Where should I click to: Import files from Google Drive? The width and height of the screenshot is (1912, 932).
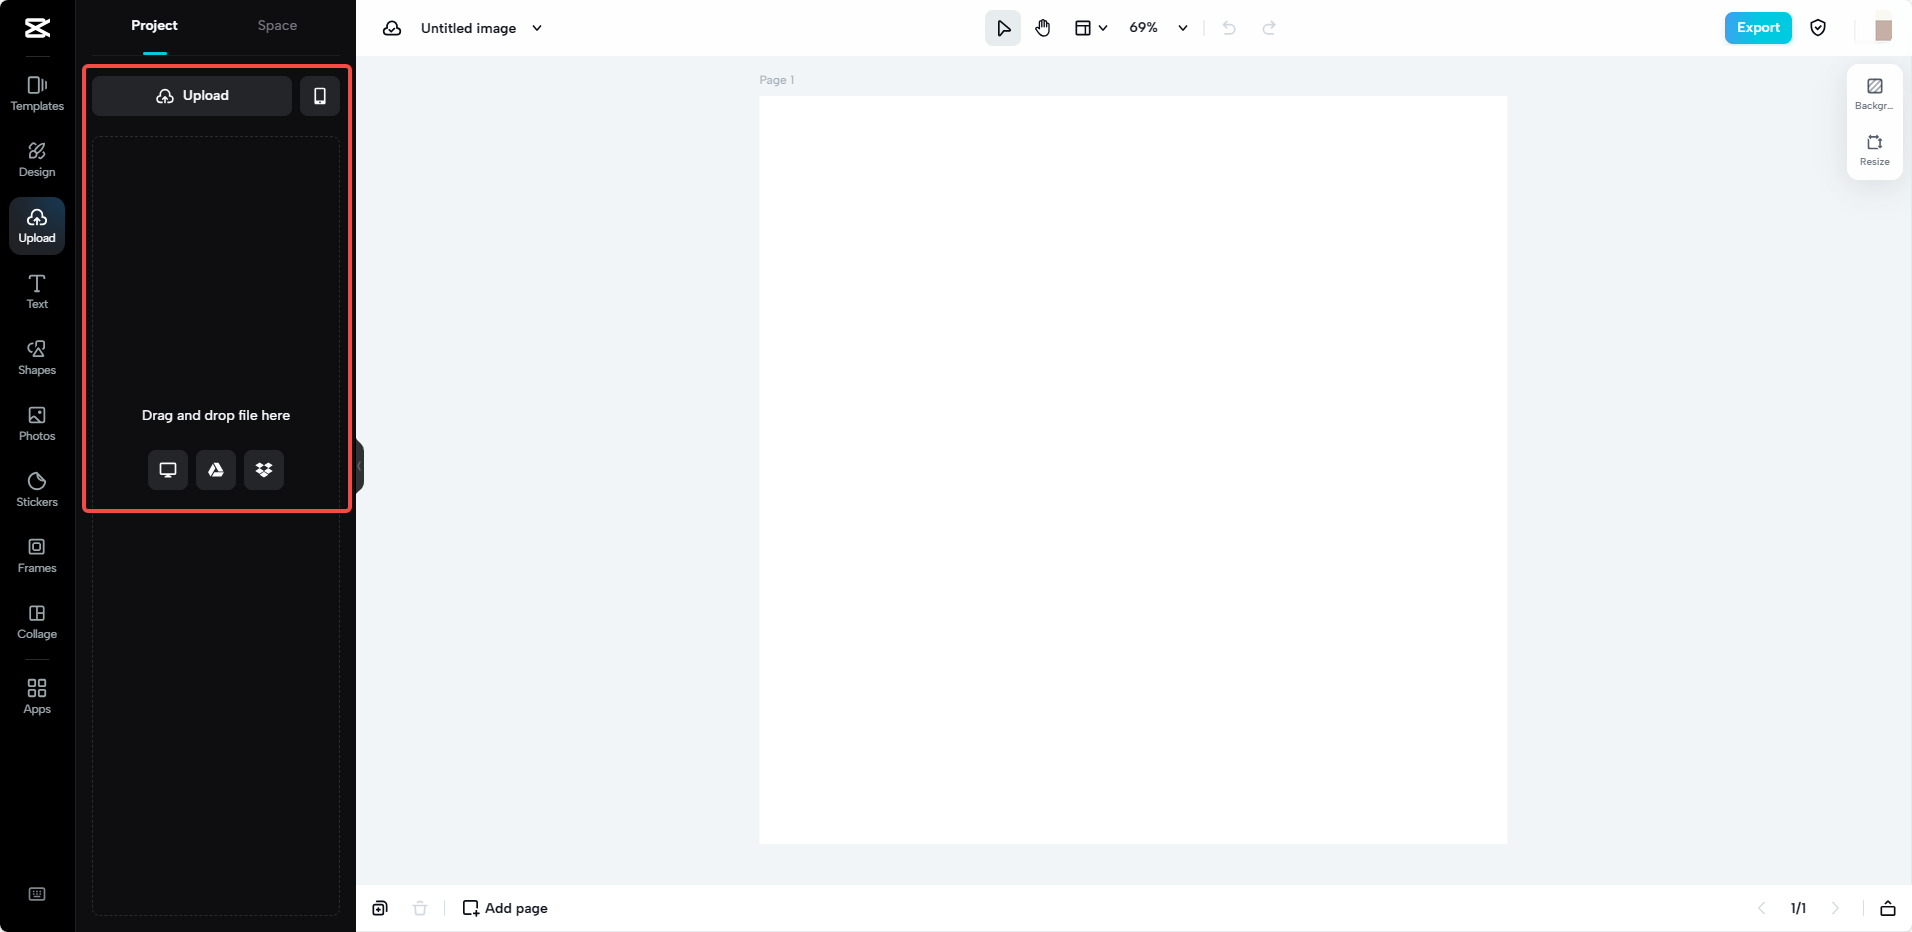[215, 470]
